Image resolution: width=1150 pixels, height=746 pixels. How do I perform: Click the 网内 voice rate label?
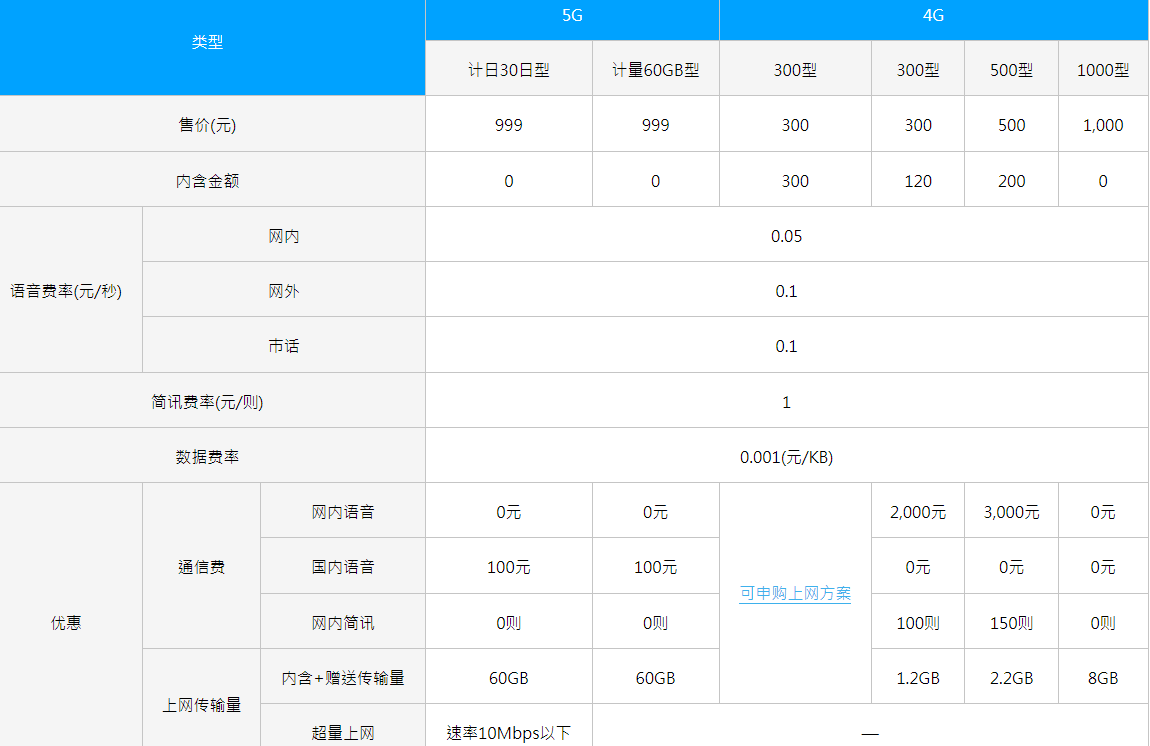click(284, 236)
